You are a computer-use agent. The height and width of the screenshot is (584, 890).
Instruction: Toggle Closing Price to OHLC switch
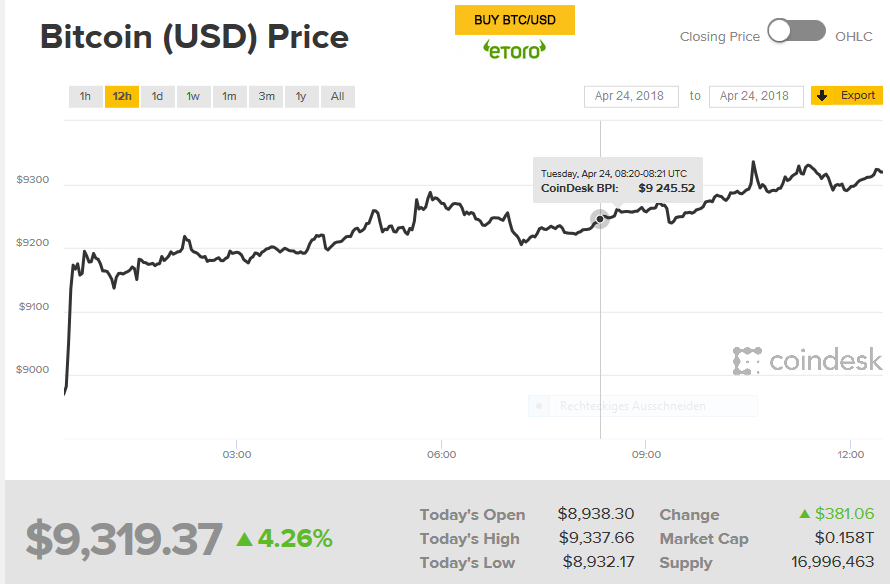coord(797,32)
